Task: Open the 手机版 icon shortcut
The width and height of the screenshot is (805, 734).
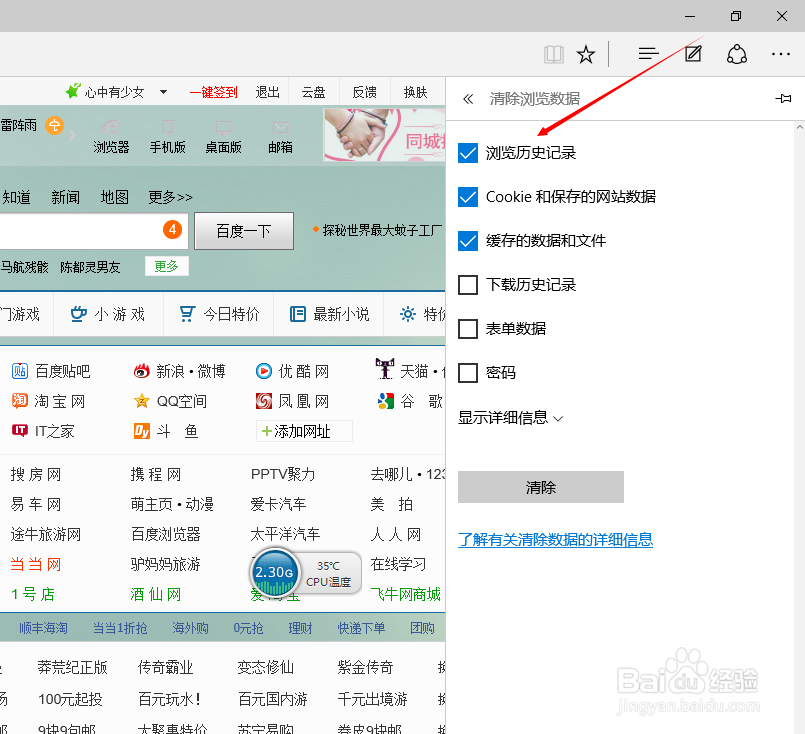Action: 167,137
